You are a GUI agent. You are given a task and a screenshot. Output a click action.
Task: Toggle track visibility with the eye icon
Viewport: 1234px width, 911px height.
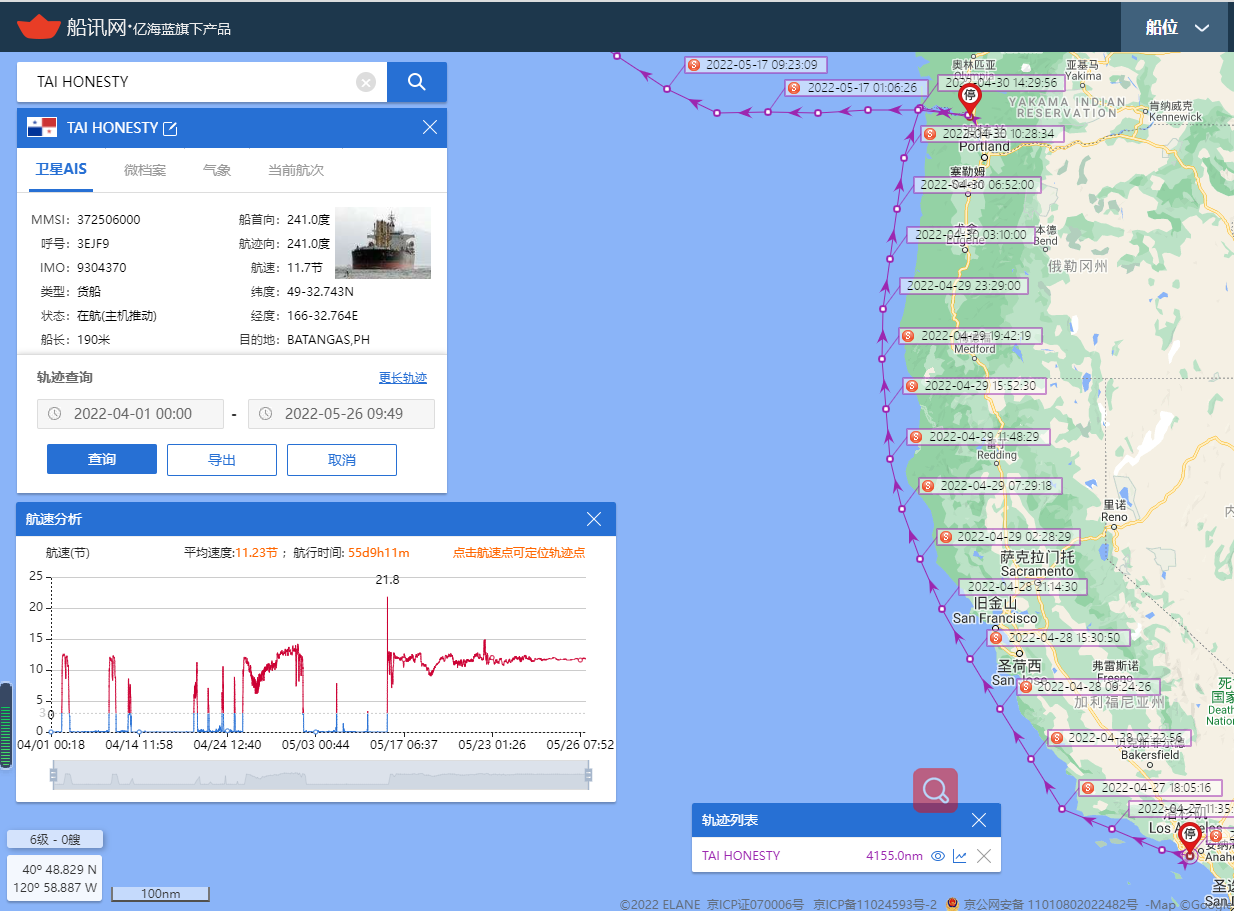pos(938,856)
